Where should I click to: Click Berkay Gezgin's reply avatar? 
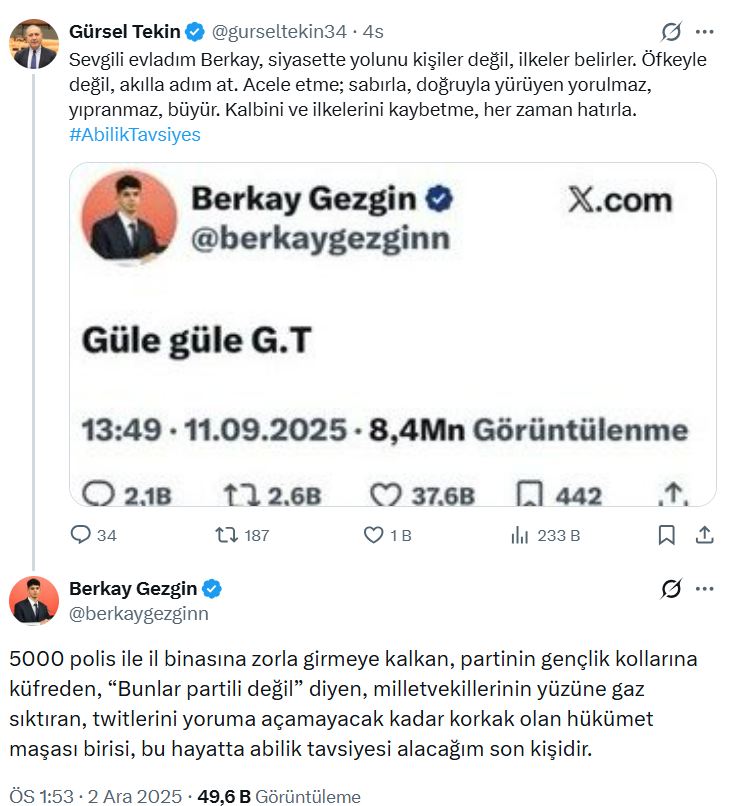click(34, 600)
